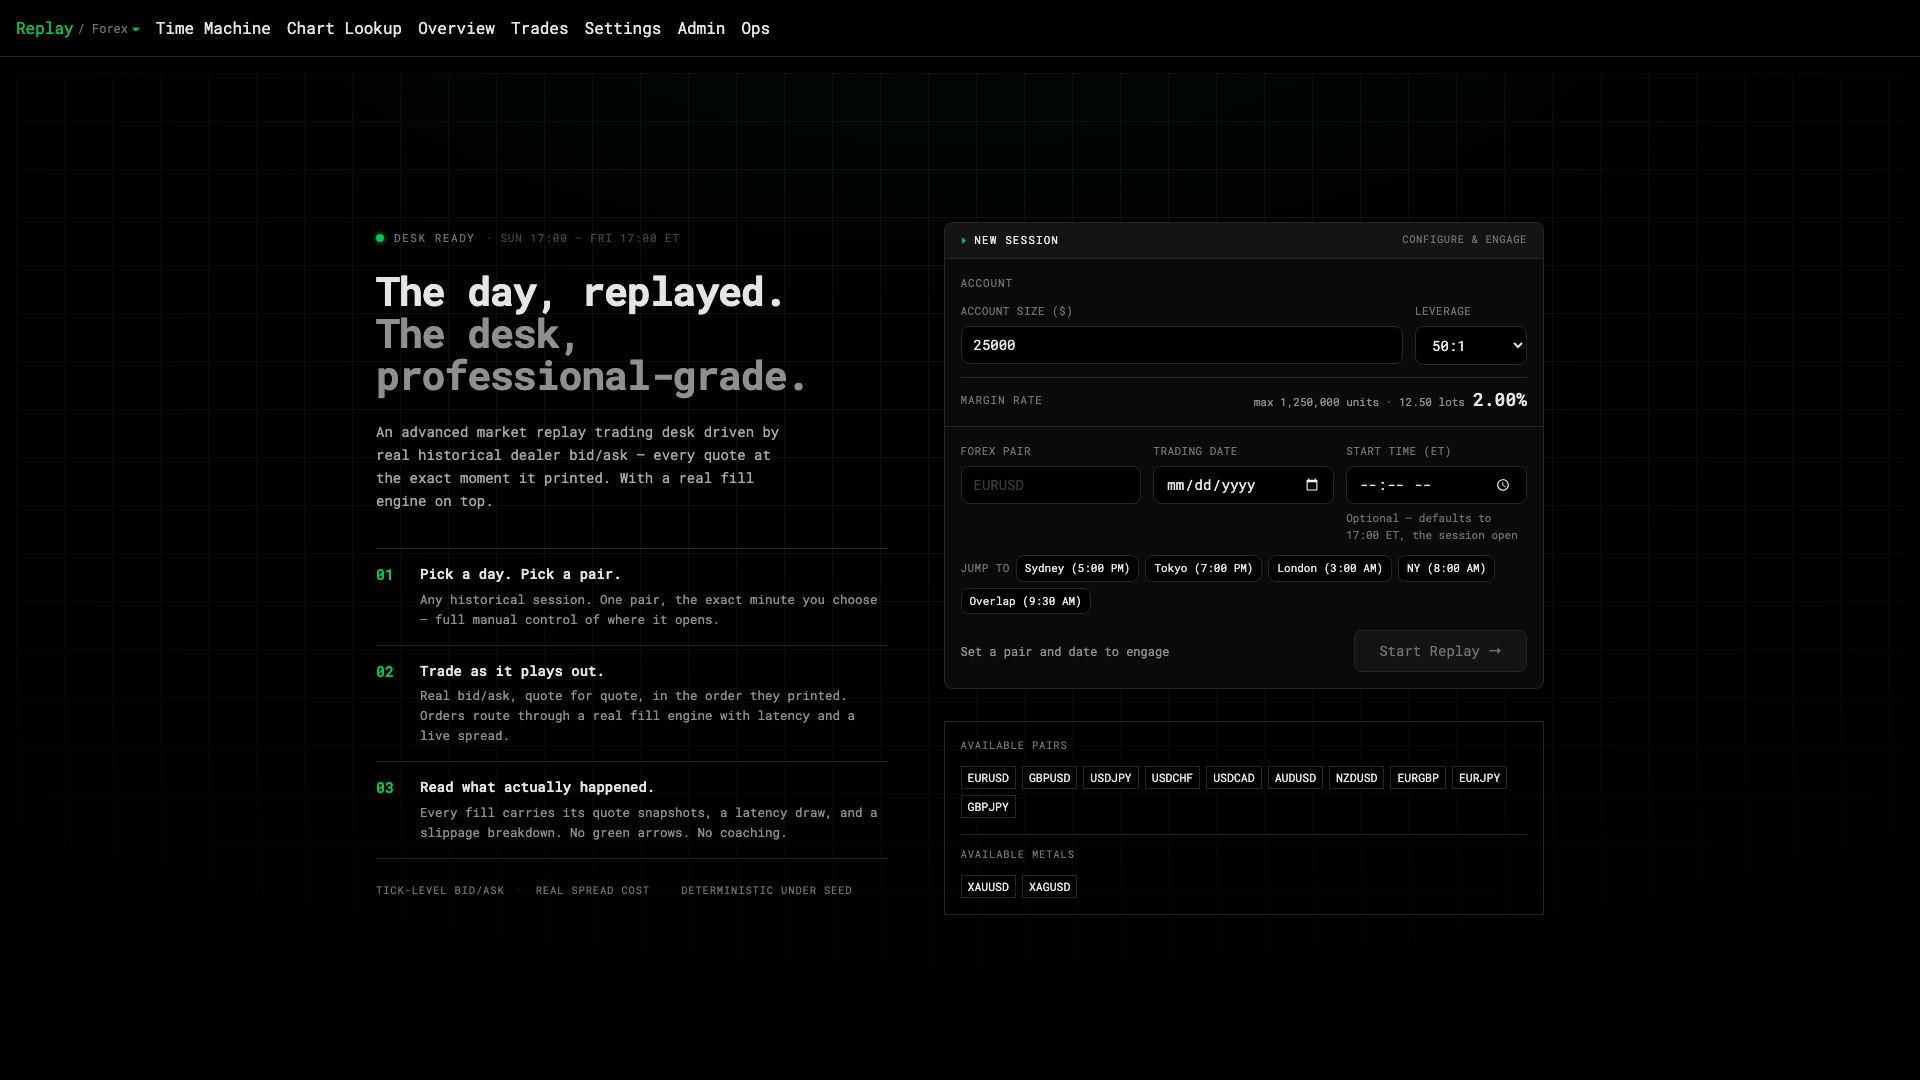Select the XAUUSD metal chip

[988, 887]
